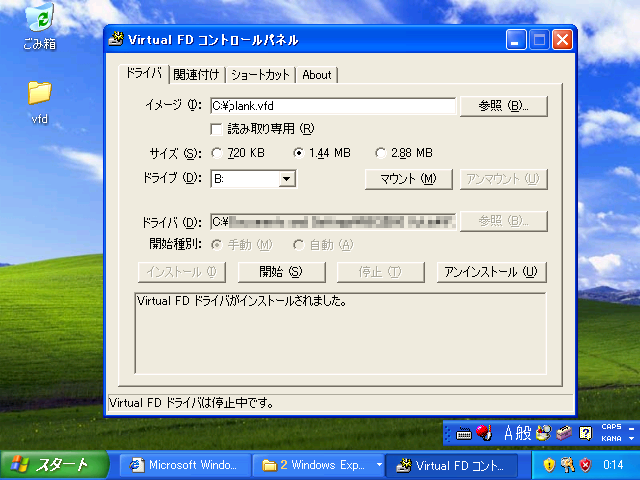The height and width of the screenshot is (480, 640).
Task: Open the IME keyboard pad icon
Action: coord(463,433)
